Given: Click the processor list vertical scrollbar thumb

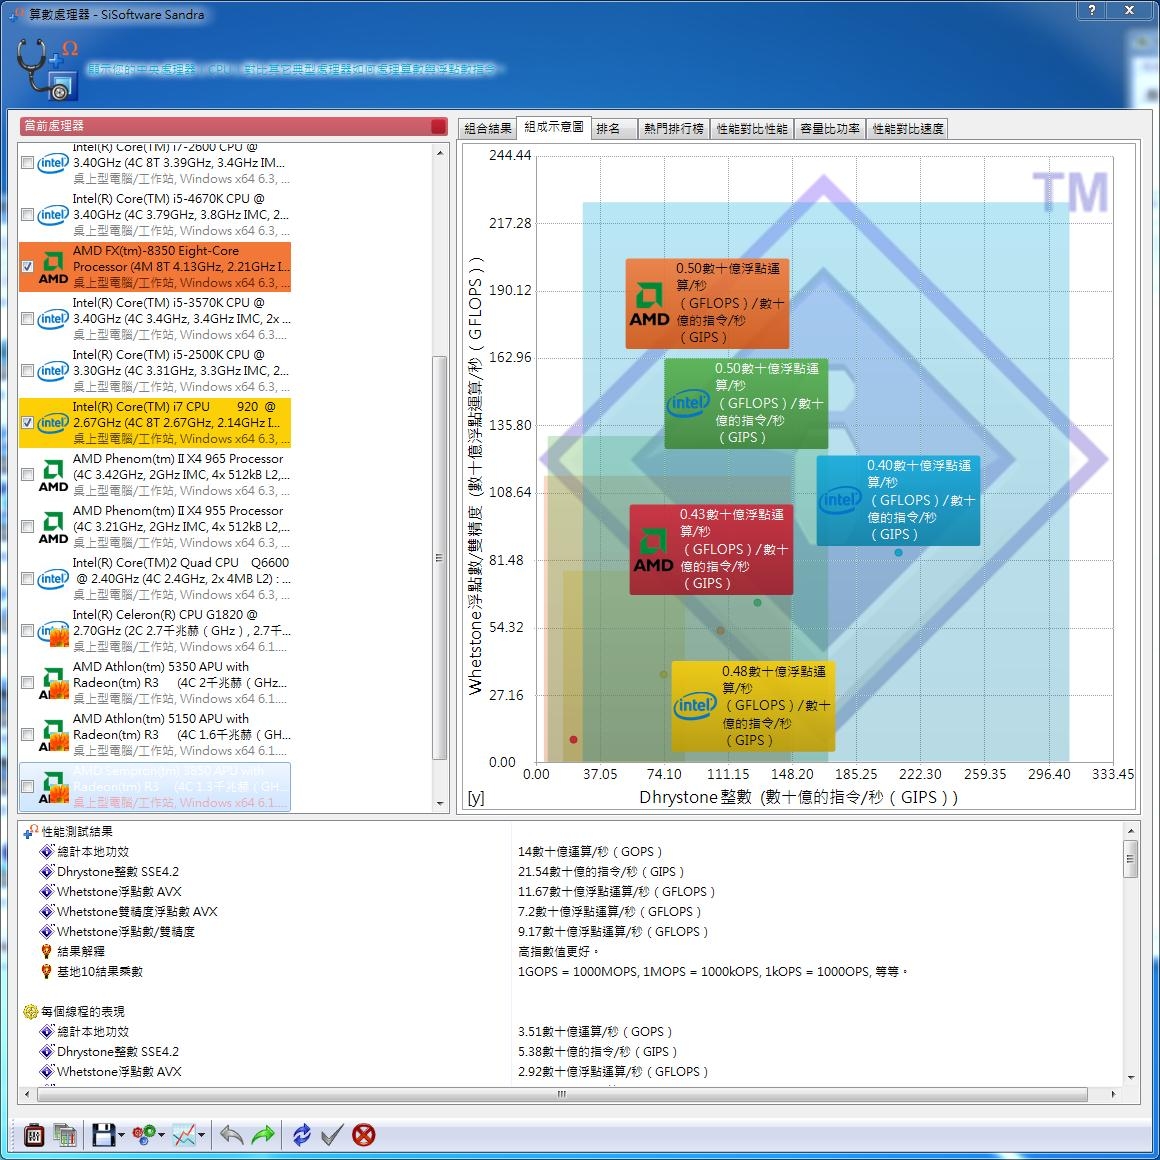Looking at the screenshot, I should coord(440,558).
